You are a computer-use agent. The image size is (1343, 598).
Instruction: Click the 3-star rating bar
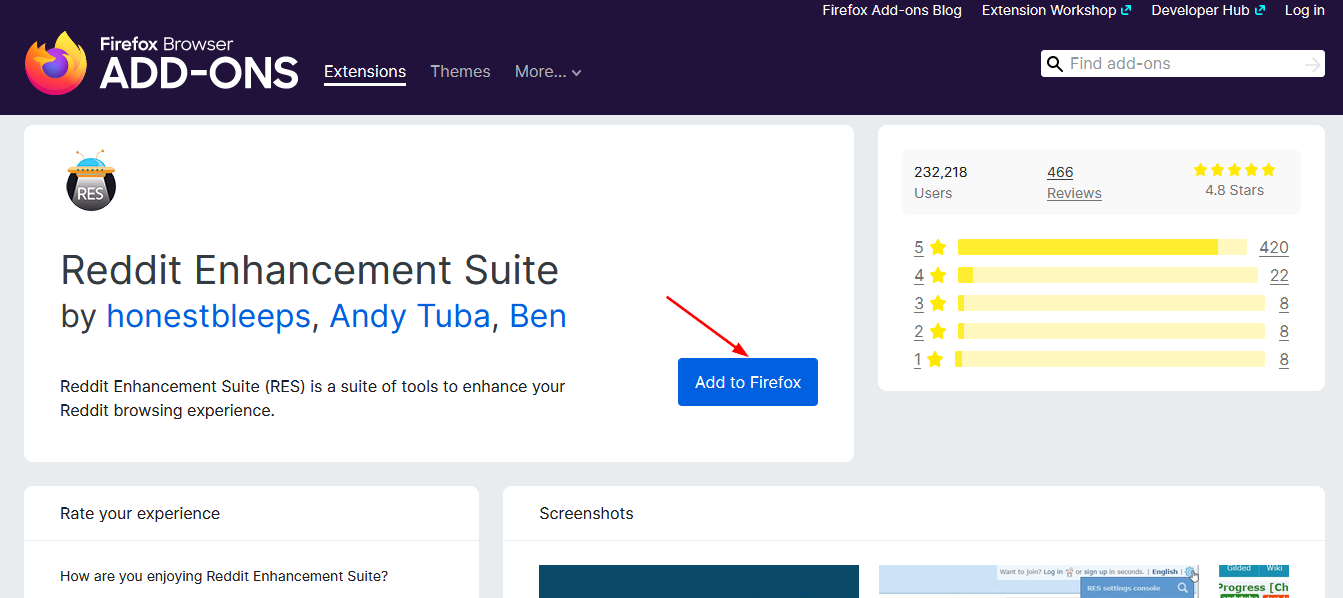click(x=1111, y=303)
